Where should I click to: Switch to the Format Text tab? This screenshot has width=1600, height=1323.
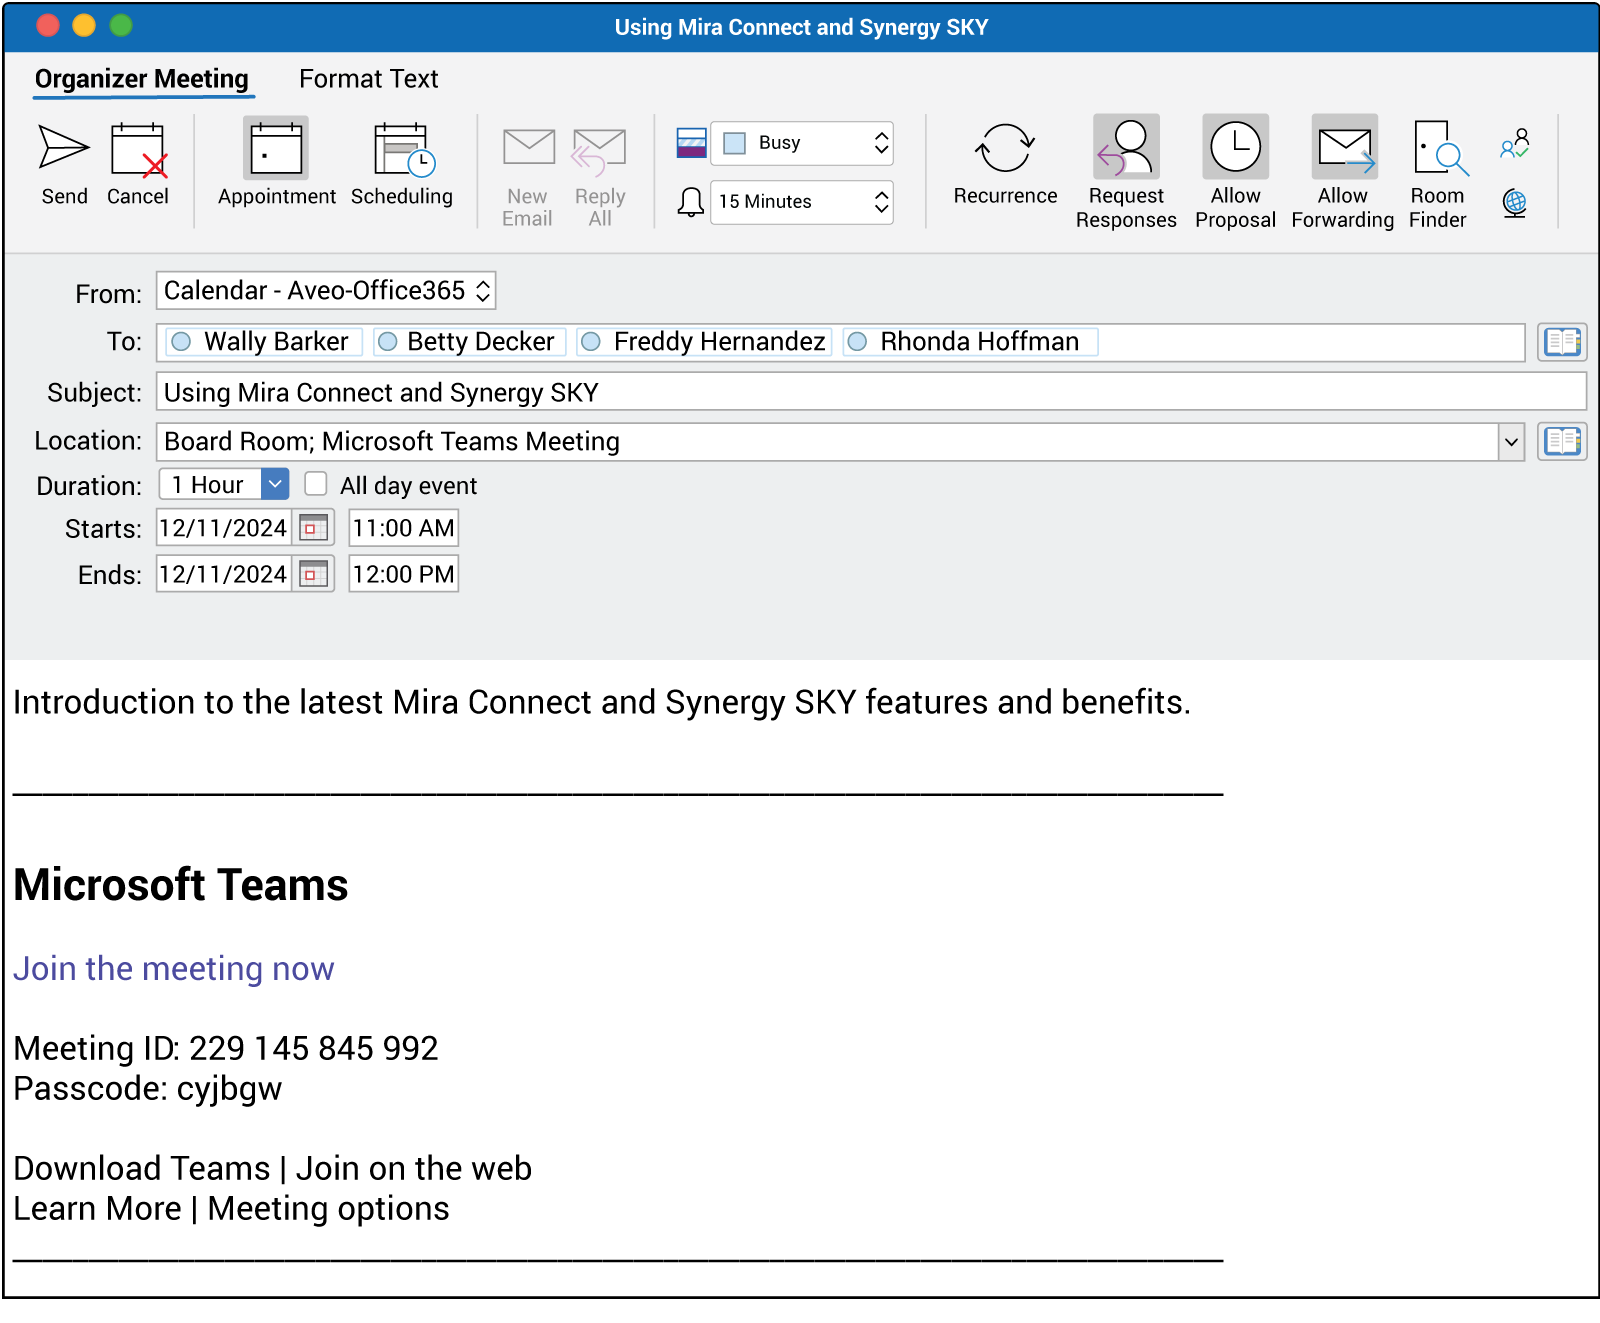pos(368,79)
